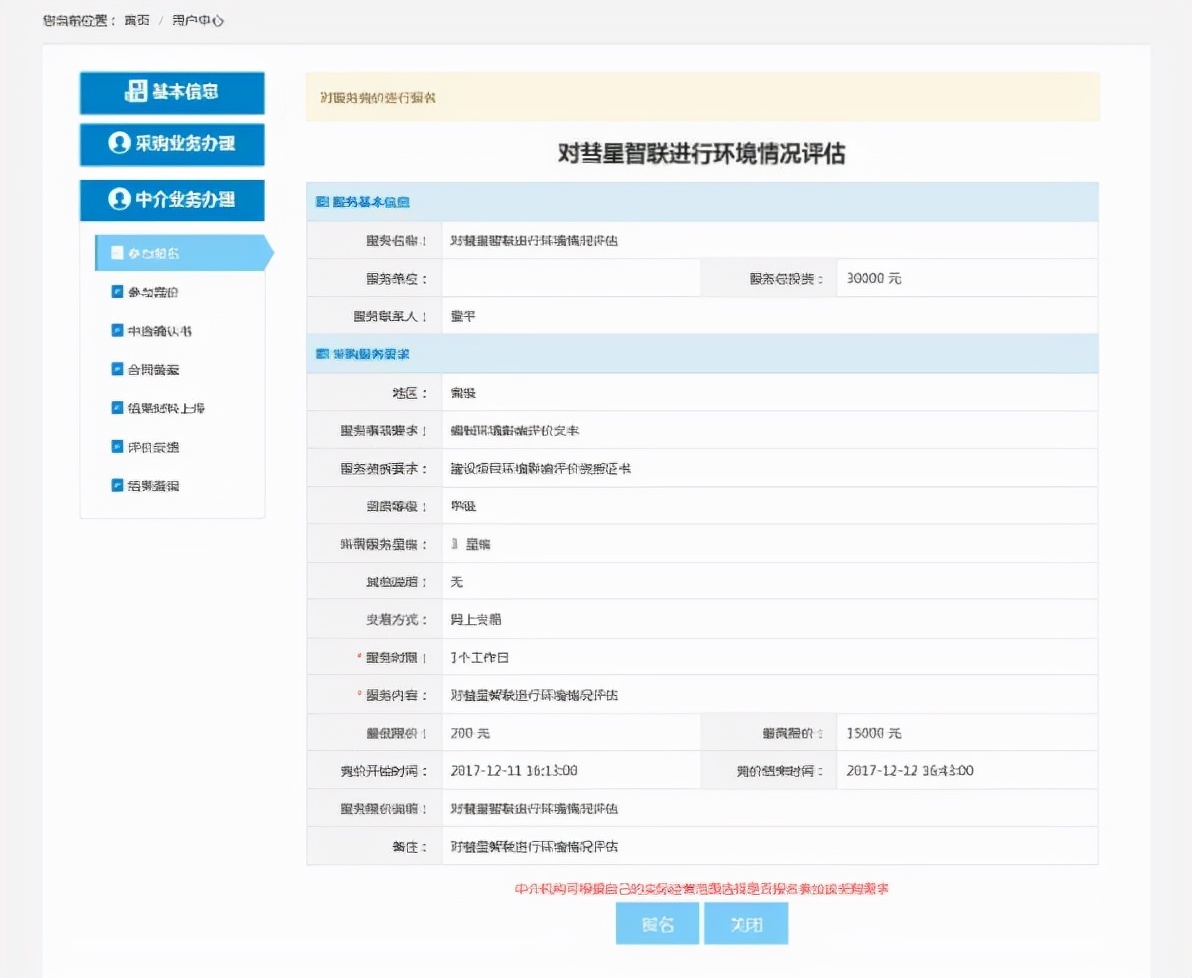Click the 关闭 button
The height and width of the screenshot is (978, 1192).
[746, 923]
